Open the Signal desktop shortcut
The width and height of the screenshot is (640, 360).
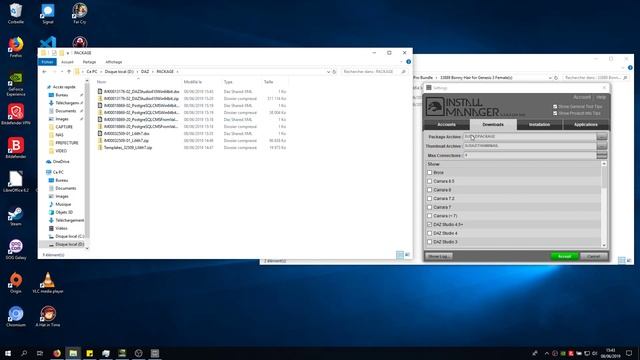pyautogui.click(x=47, y=13)
